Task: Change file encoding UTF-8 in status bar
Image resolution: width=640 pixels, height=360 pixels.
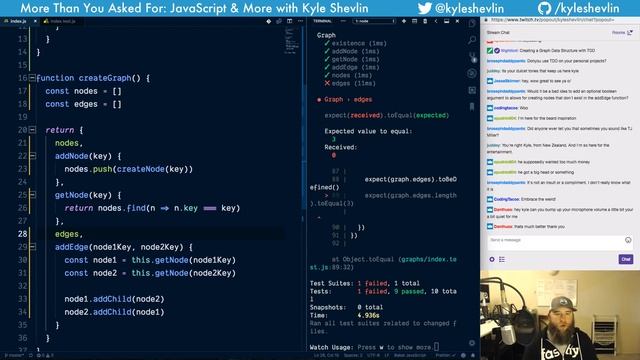Action: pyautogui.click(x=373, y=356)
